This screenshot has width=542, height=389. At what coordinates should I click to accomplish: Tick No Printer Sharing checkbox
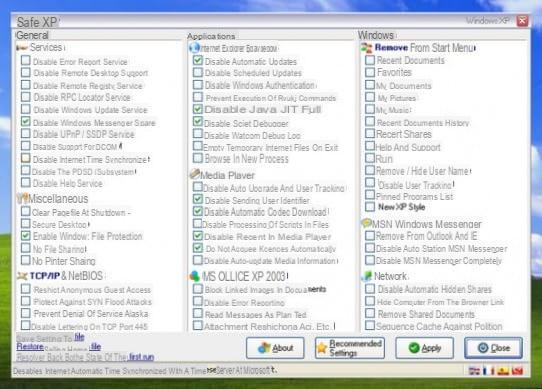pos(26,260)
